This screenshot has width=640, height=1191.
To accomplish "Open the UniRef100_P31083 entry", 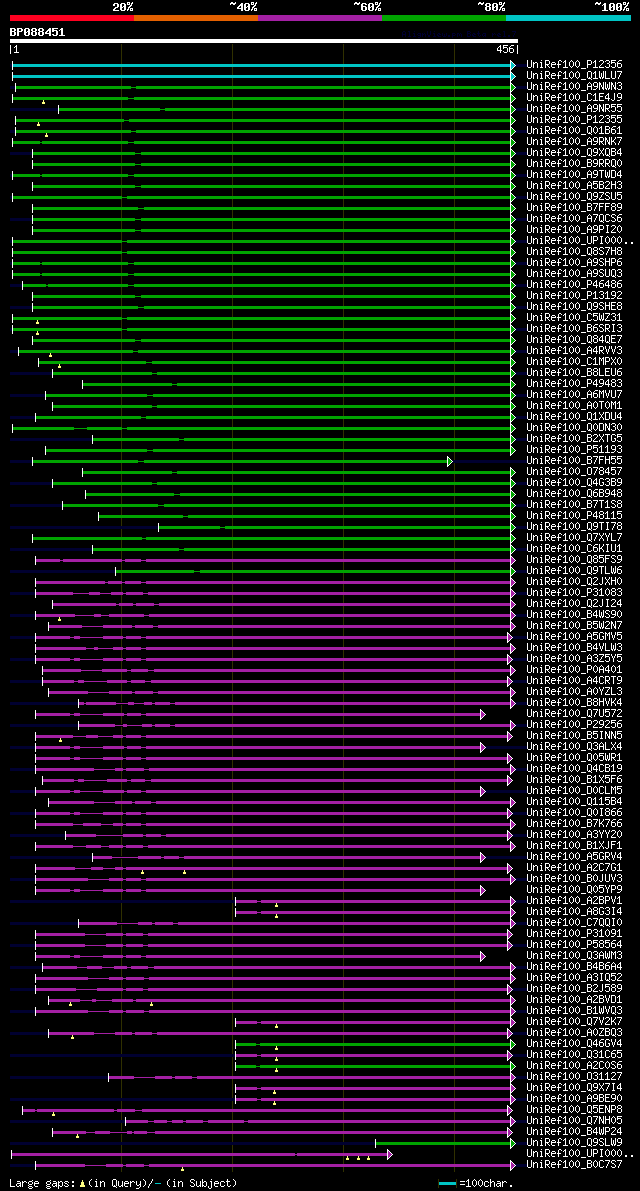I will click(x=574, y=593).
